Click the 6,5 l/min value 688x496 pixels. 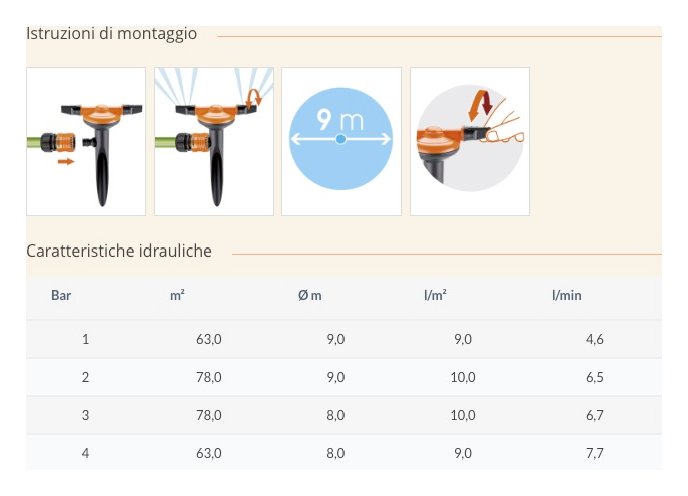point(594,377)
